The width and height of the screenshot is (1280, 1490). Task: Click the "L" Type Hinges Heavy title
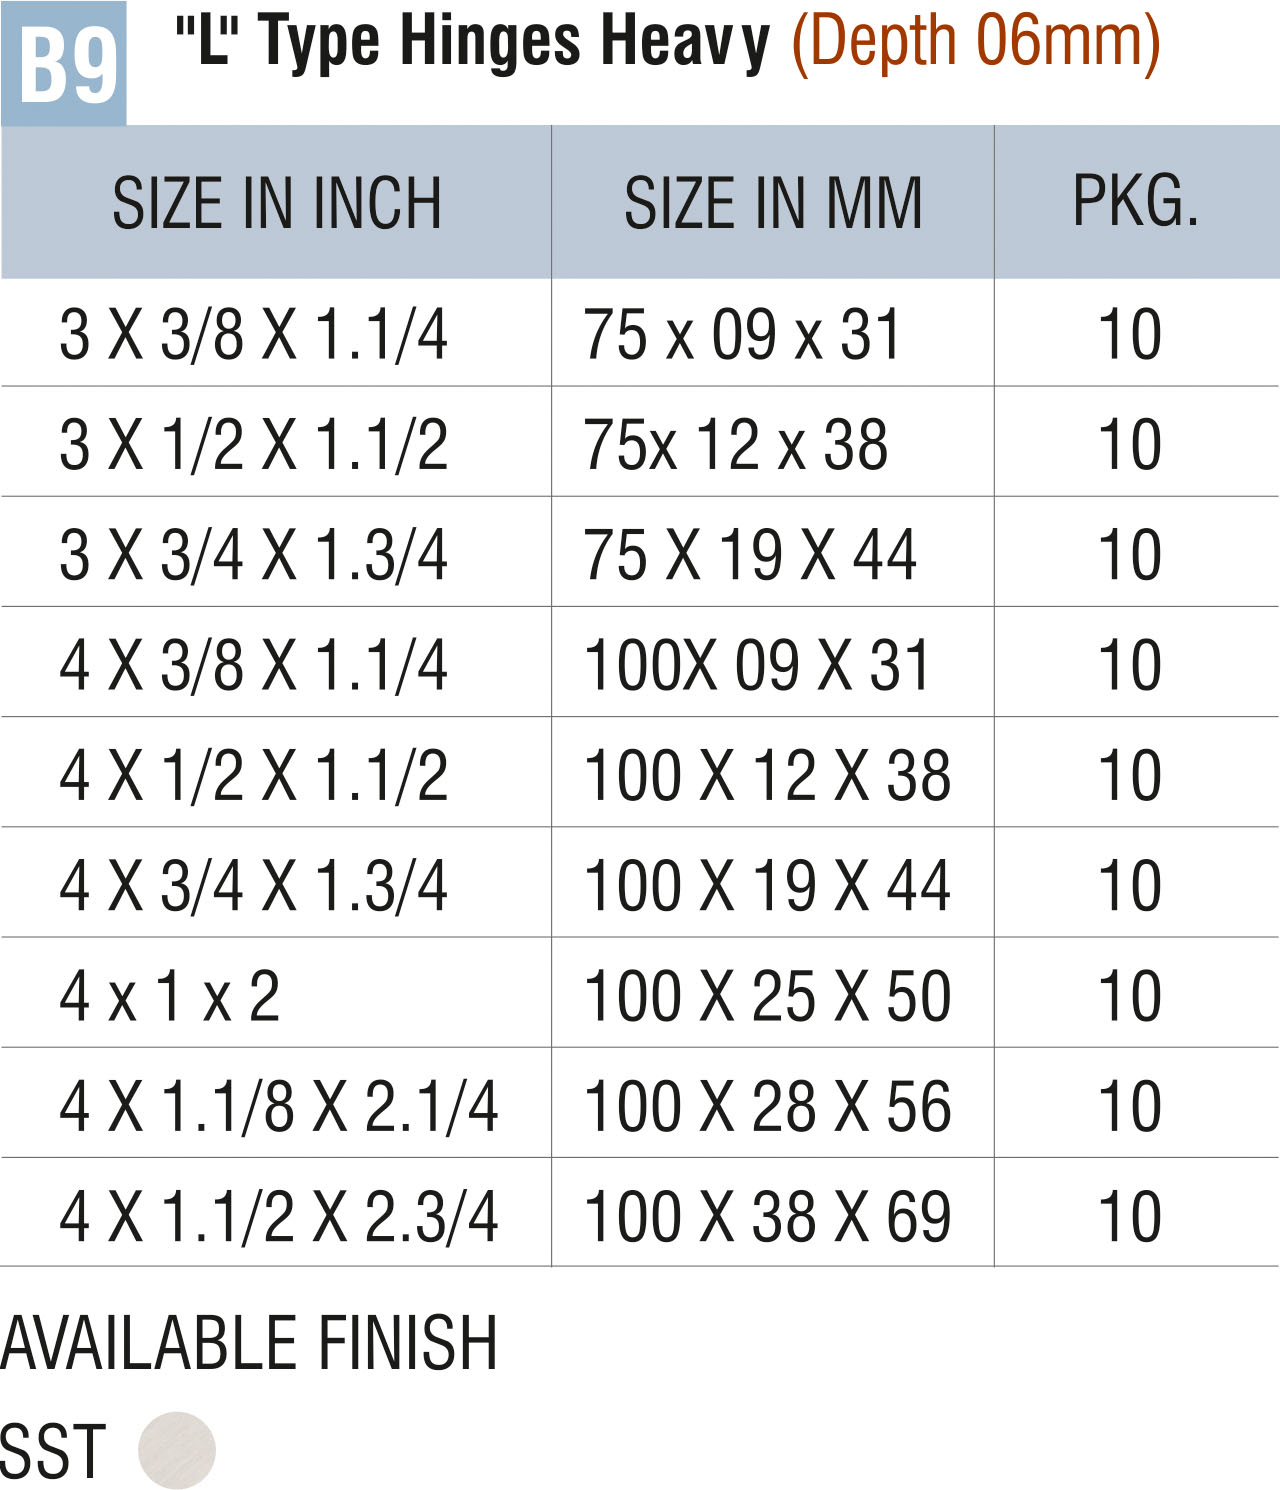click(x=472, y=44)
